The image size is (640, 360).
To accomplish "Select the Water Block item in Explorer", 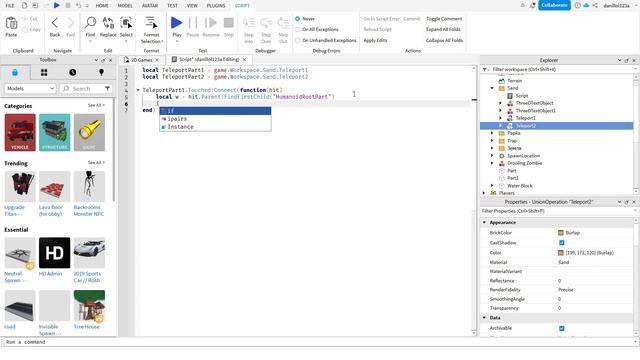I will (x=520, y=186).
